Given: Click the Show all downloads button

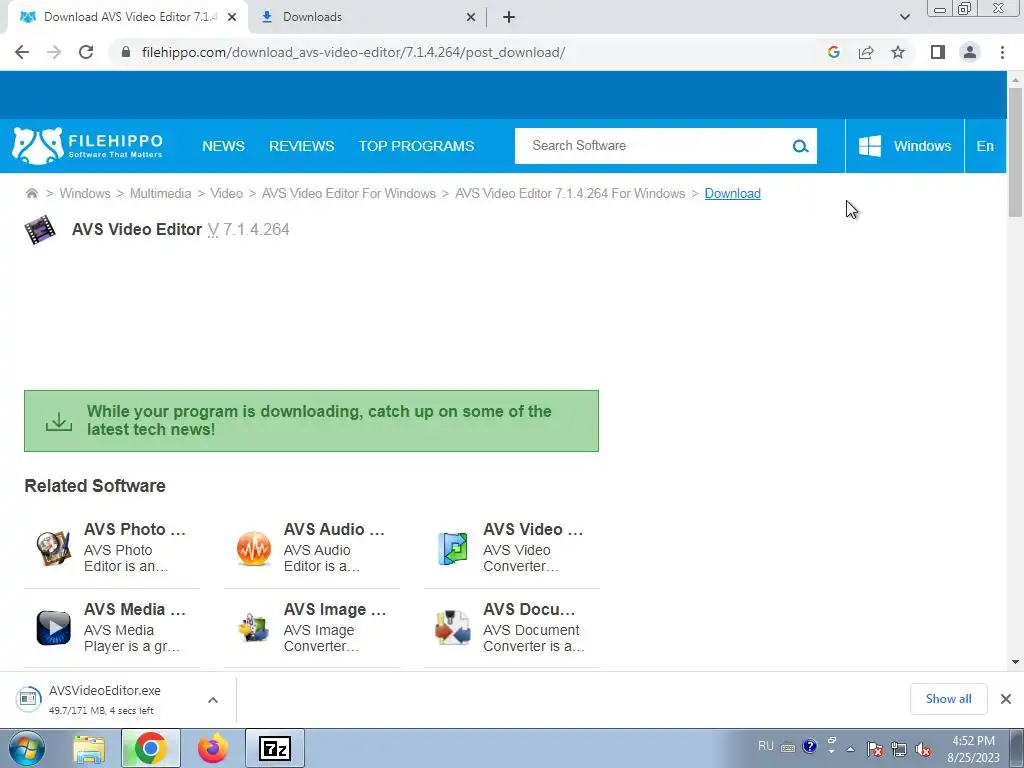Looking at the screenshot, I should [948, 699].
